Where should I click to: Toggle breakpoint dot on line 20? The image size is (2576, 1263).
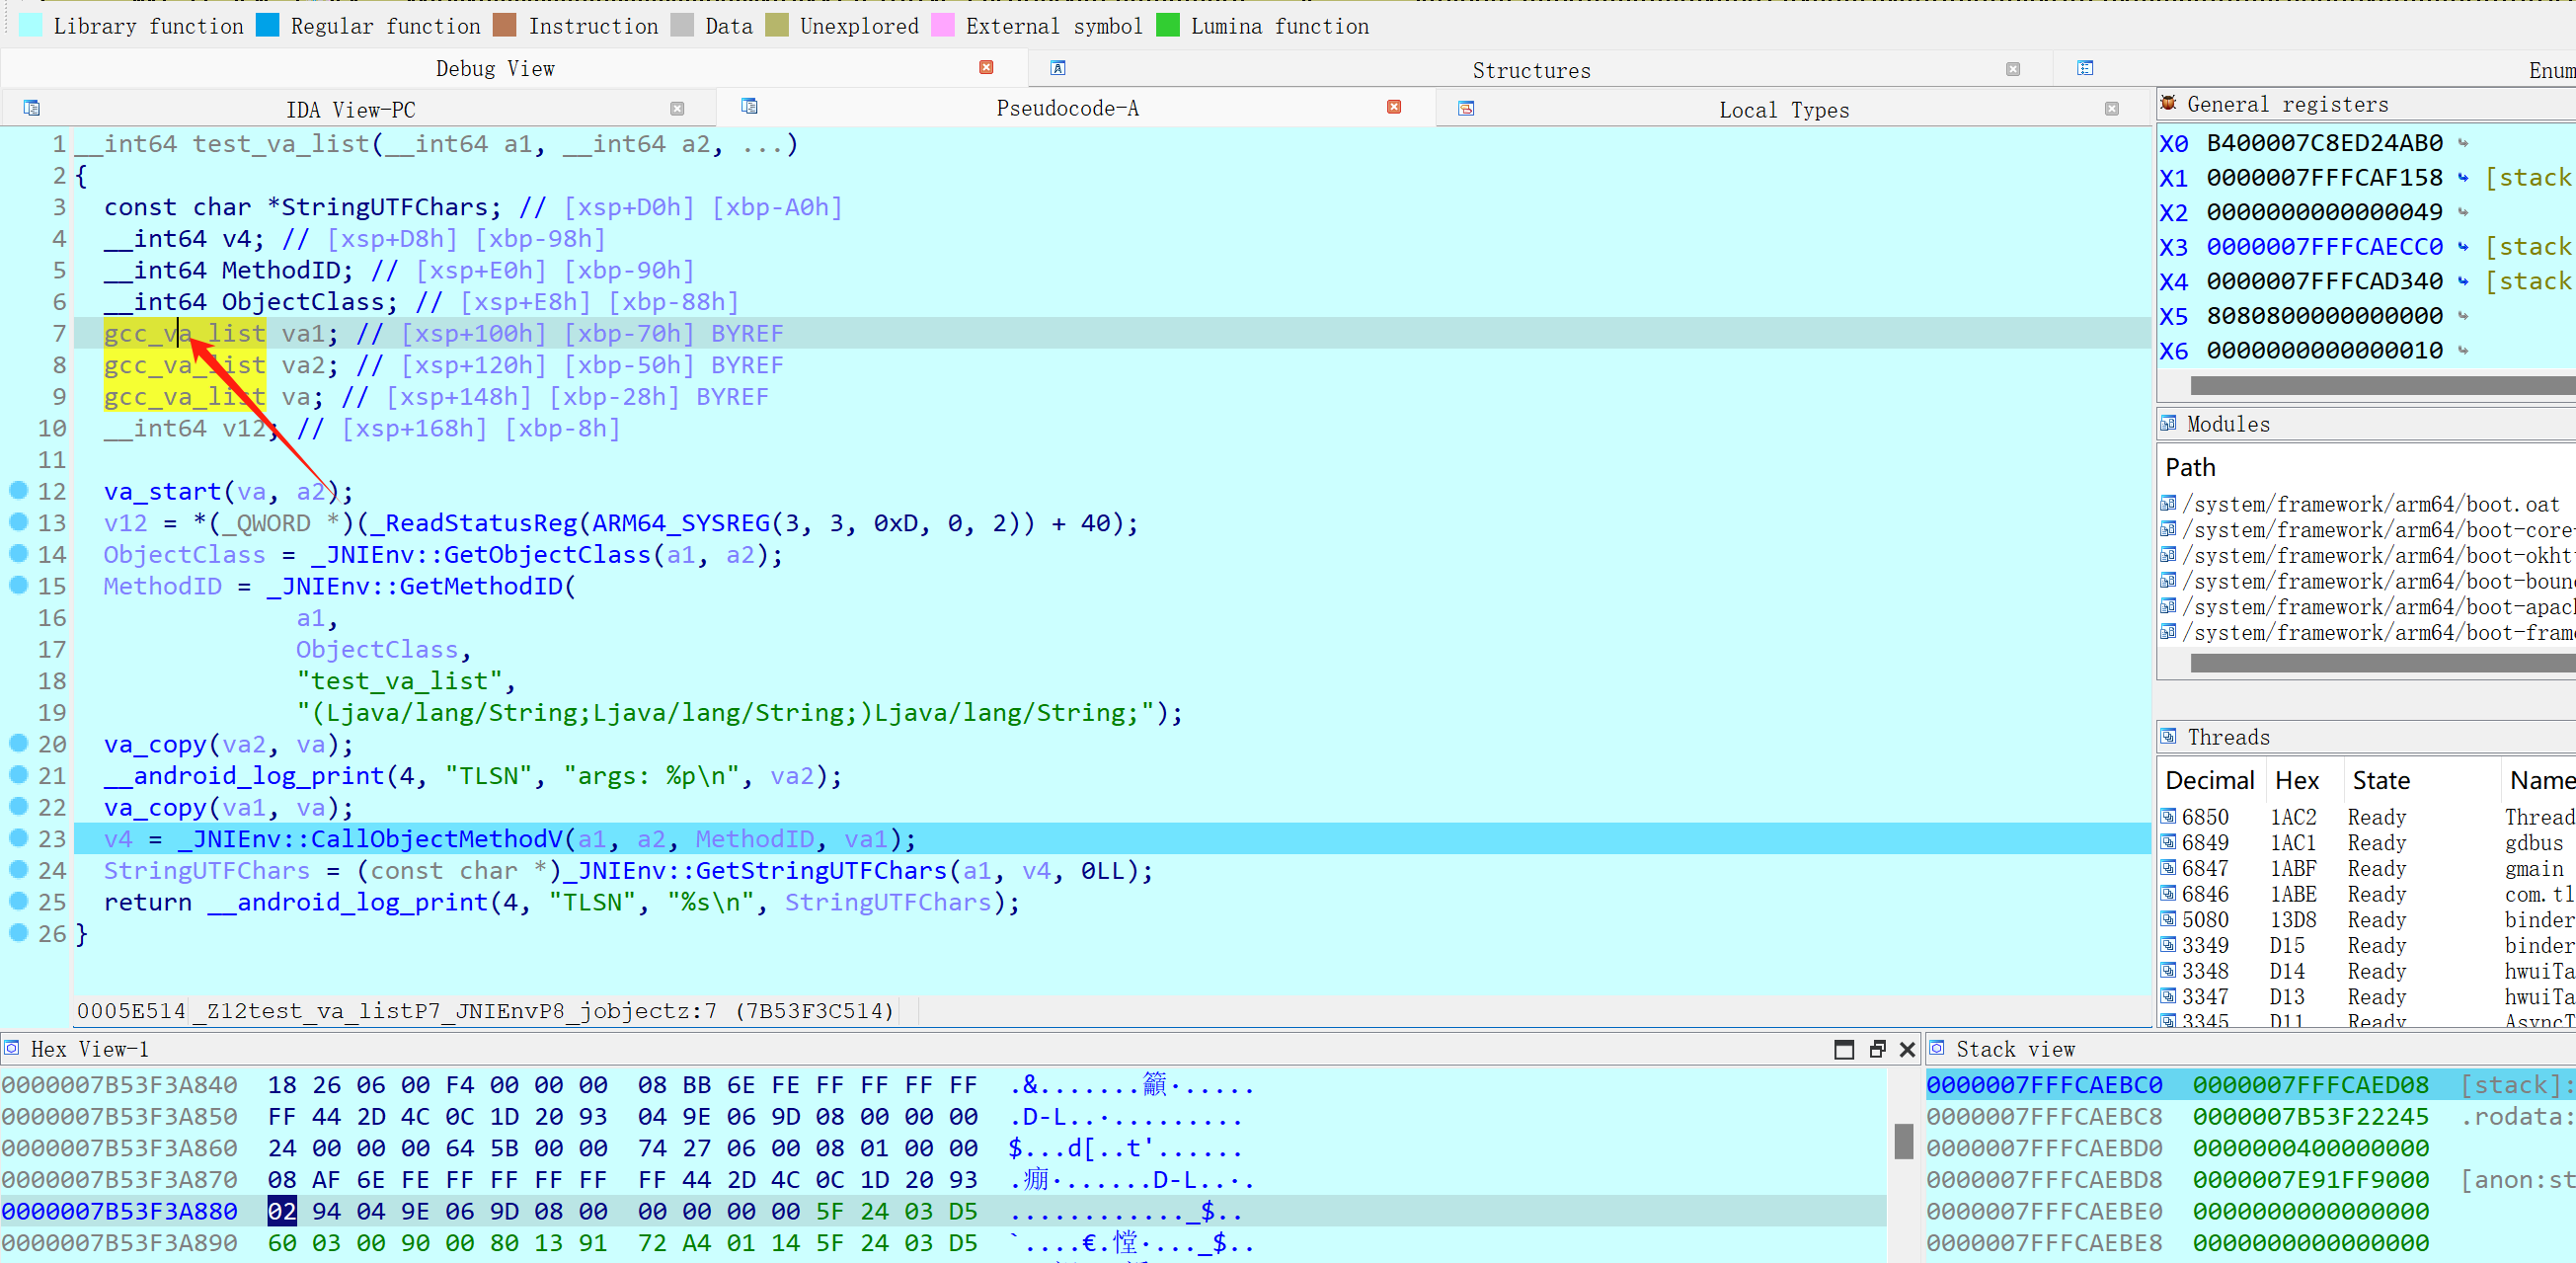click(x=18, y=742)
